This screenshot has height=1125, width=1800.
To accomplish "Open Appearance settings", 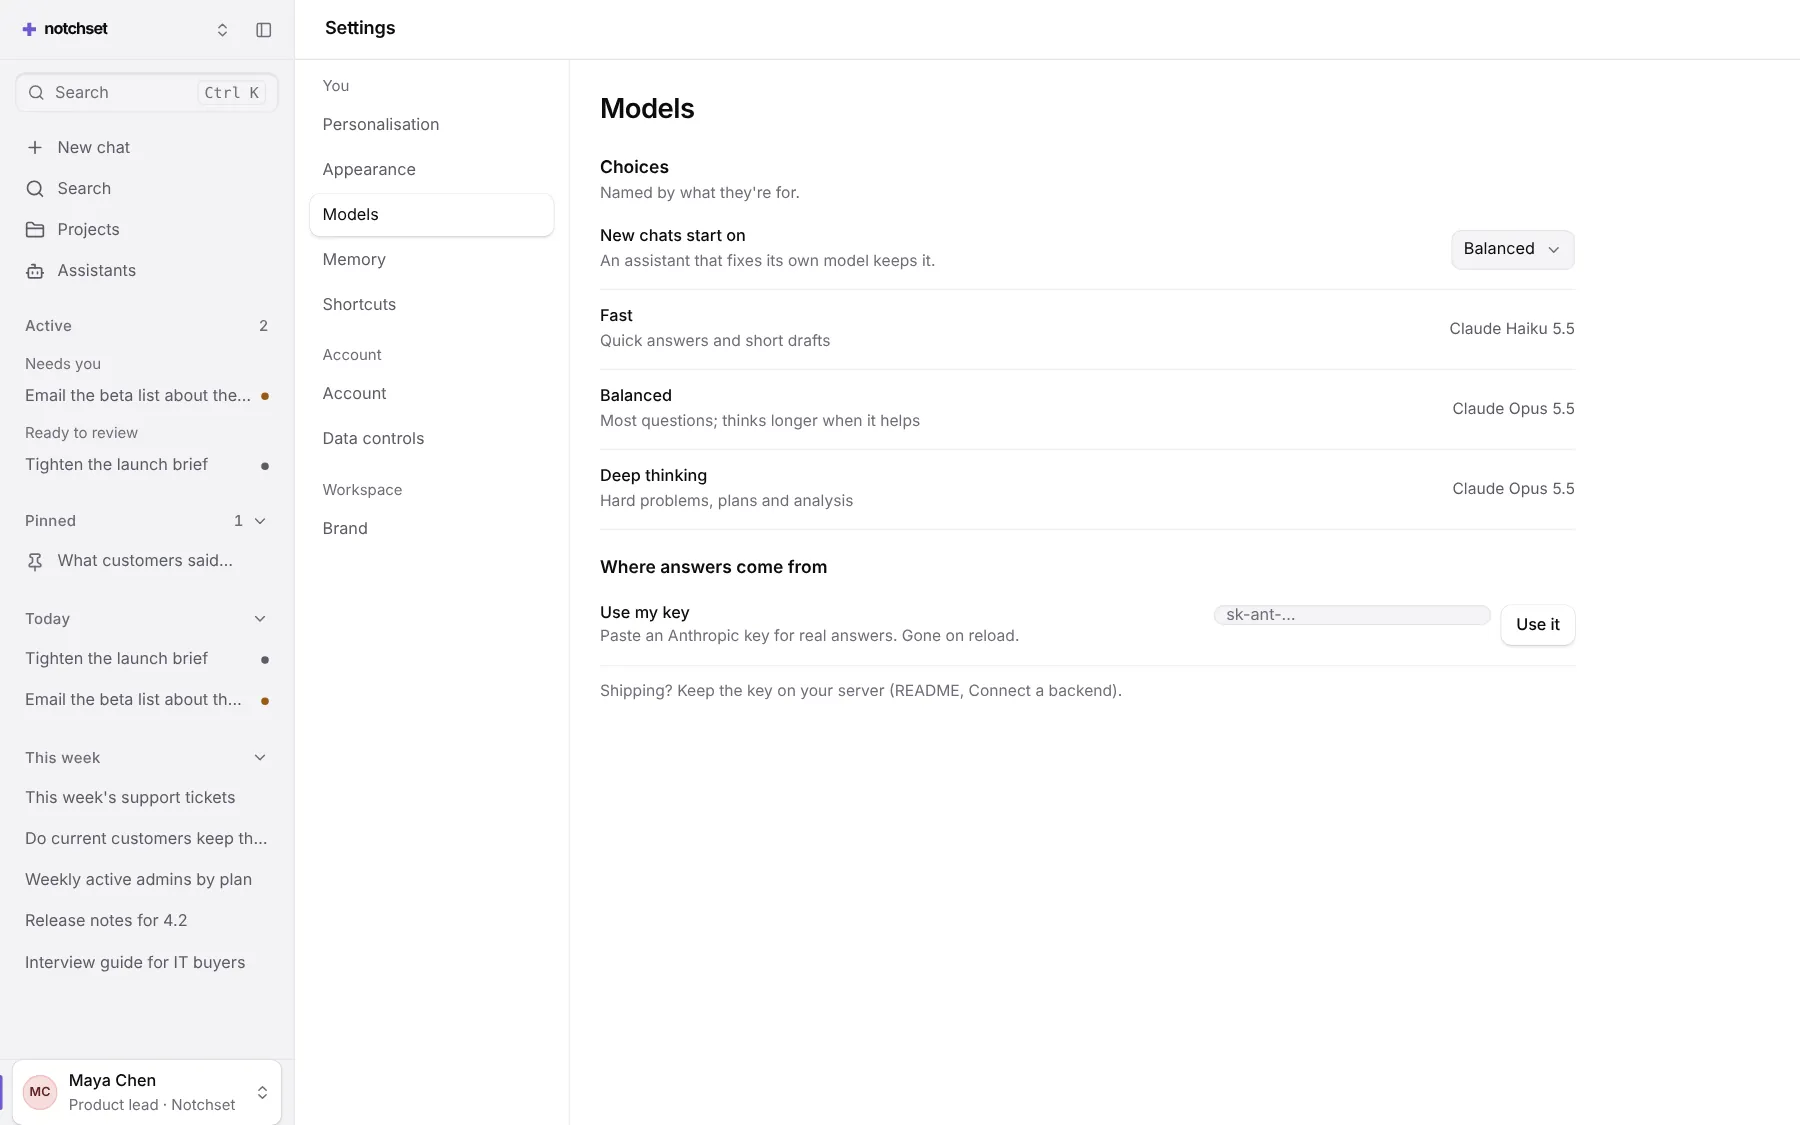I will [x=431, y=170].
